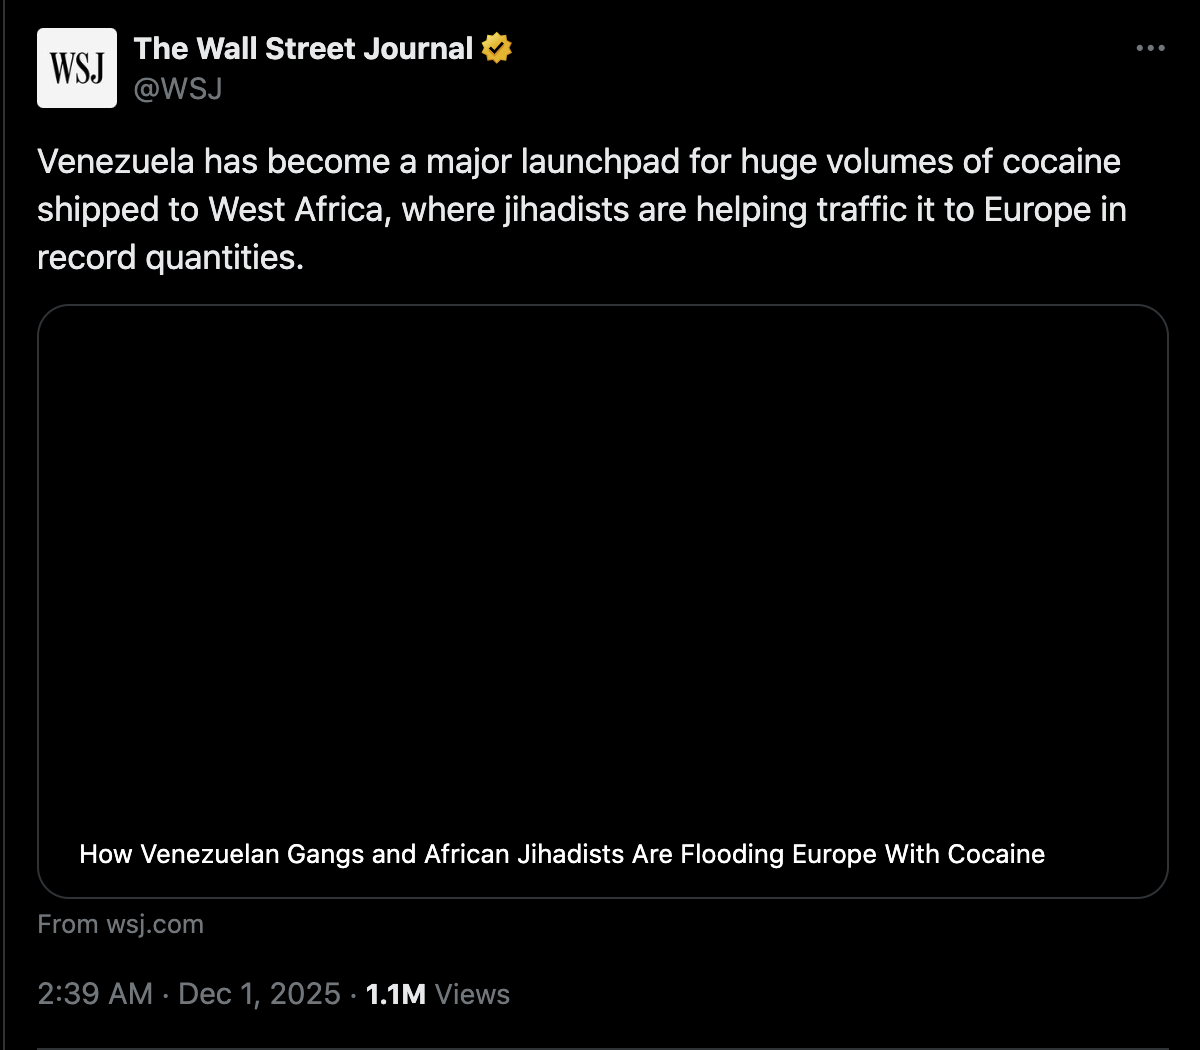Click the "From wsj.com" source link
Viewport: 1200px width, 1050px height.
coord(120,924)
